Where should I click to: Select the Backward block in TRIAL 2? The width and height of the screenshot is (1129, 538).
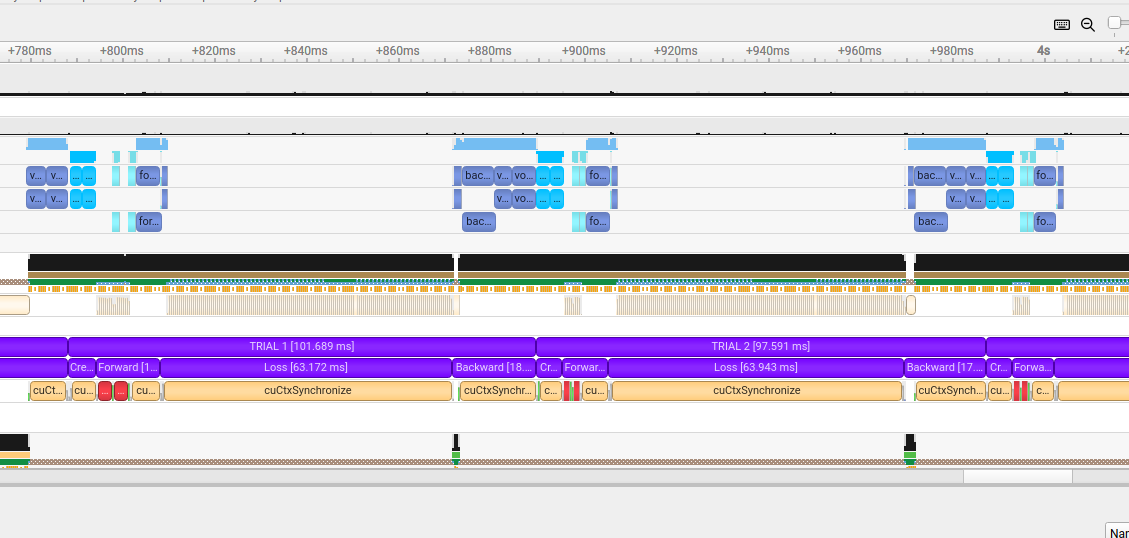point(944,368)
